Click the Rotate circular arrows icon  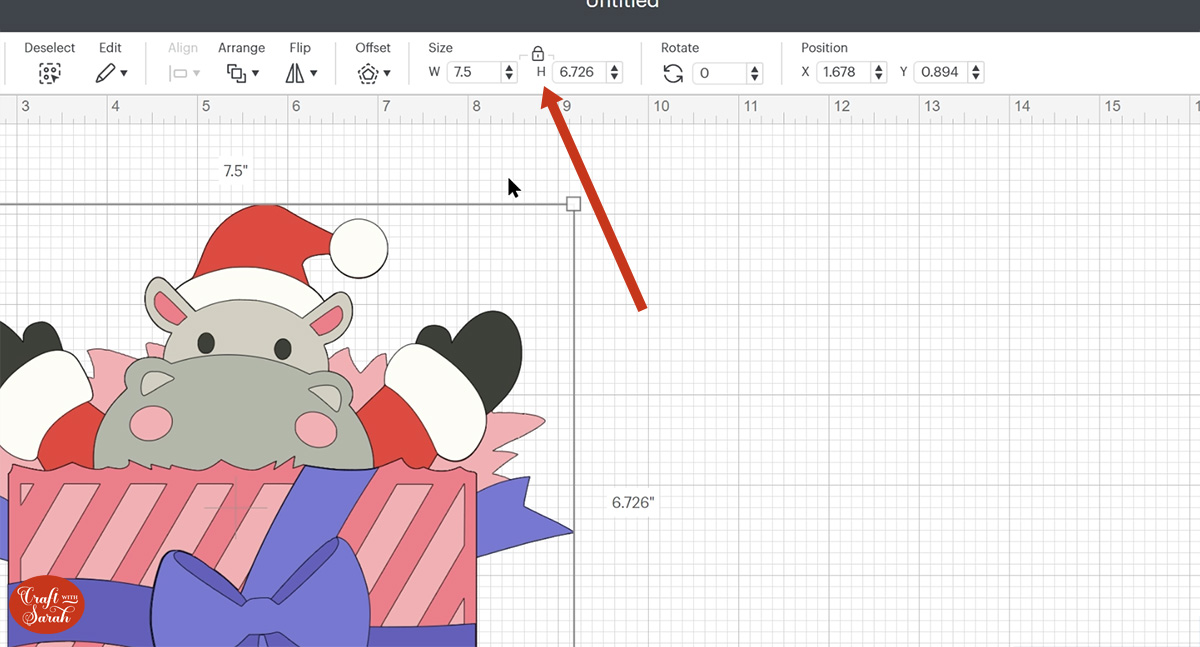(673, 73)
